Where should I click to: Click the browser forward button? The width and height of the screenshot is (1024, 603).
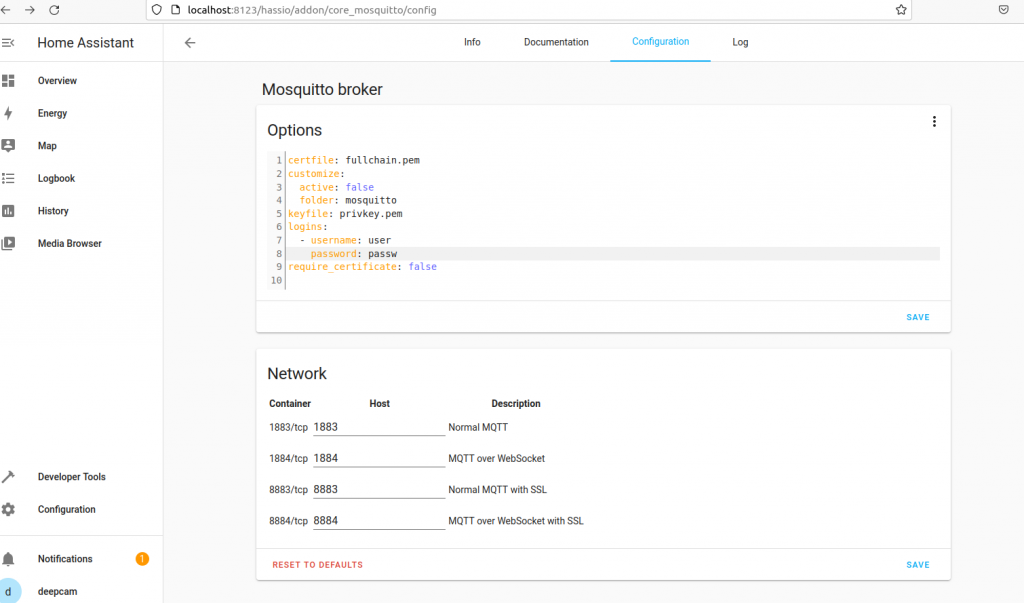click(30, 10)
